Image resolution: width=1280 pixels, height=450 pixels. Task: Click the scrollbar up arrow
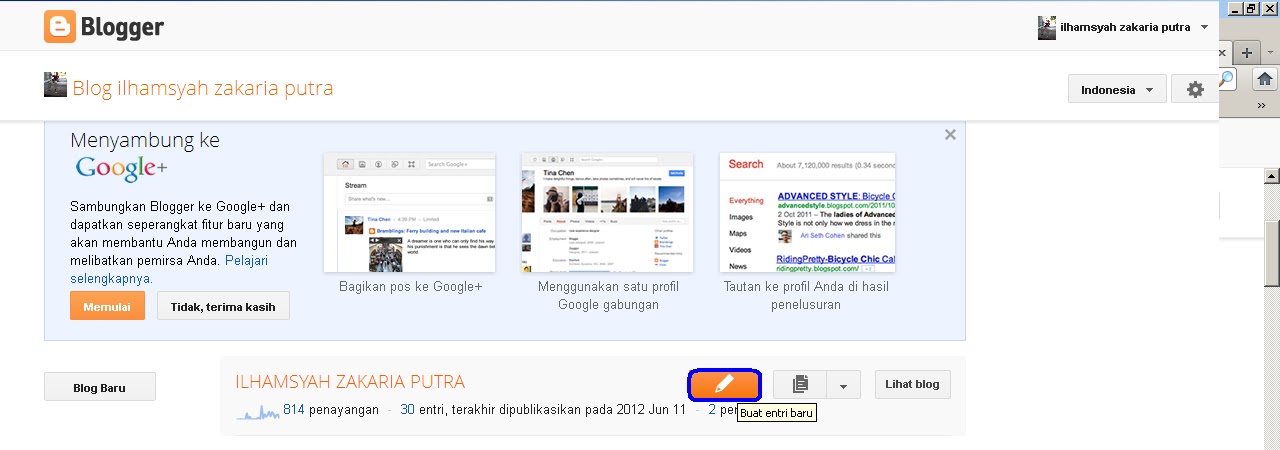pyautogui.click(x=1271, y=175)
